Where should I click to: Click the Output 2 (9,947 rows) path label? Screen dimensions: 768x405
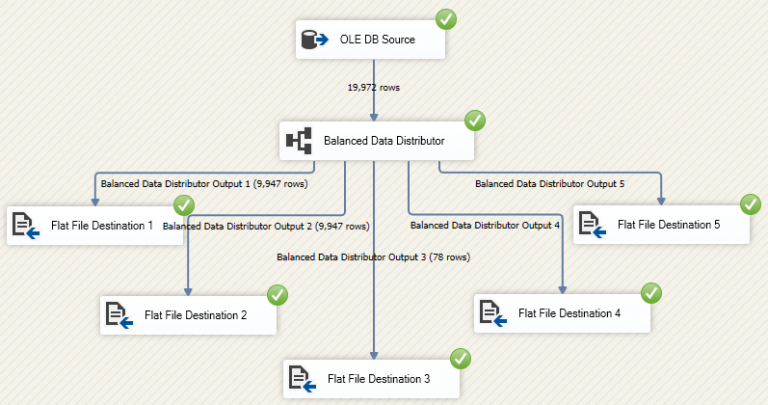[266, 226]
